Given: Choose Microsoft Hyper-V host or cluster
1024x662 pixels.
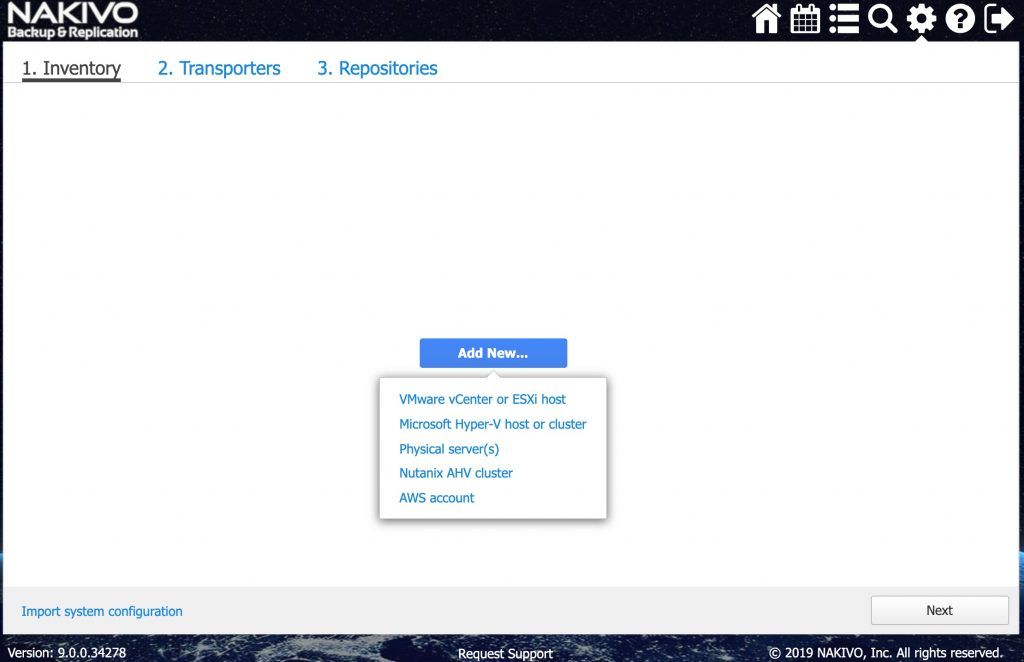Looking at the screenshot, I should (x=492, y=424).
